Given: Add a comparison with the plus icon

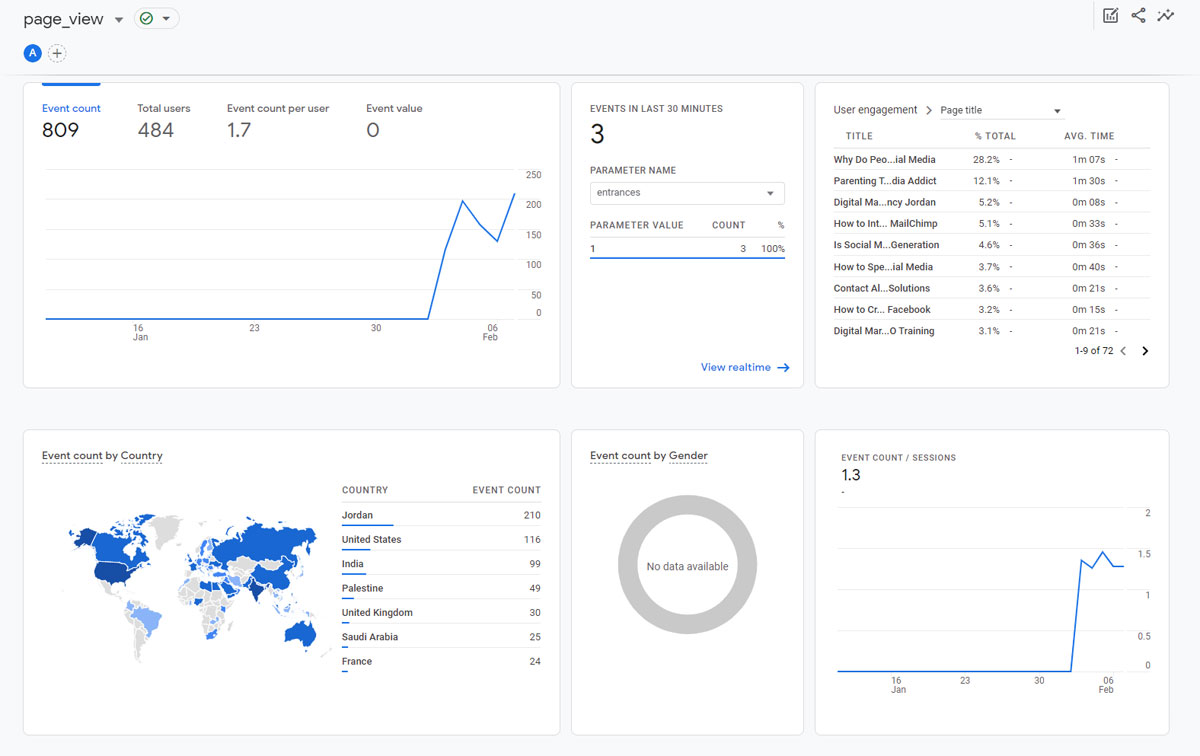Looking at the screenshot, I should [x=57, y=53].
